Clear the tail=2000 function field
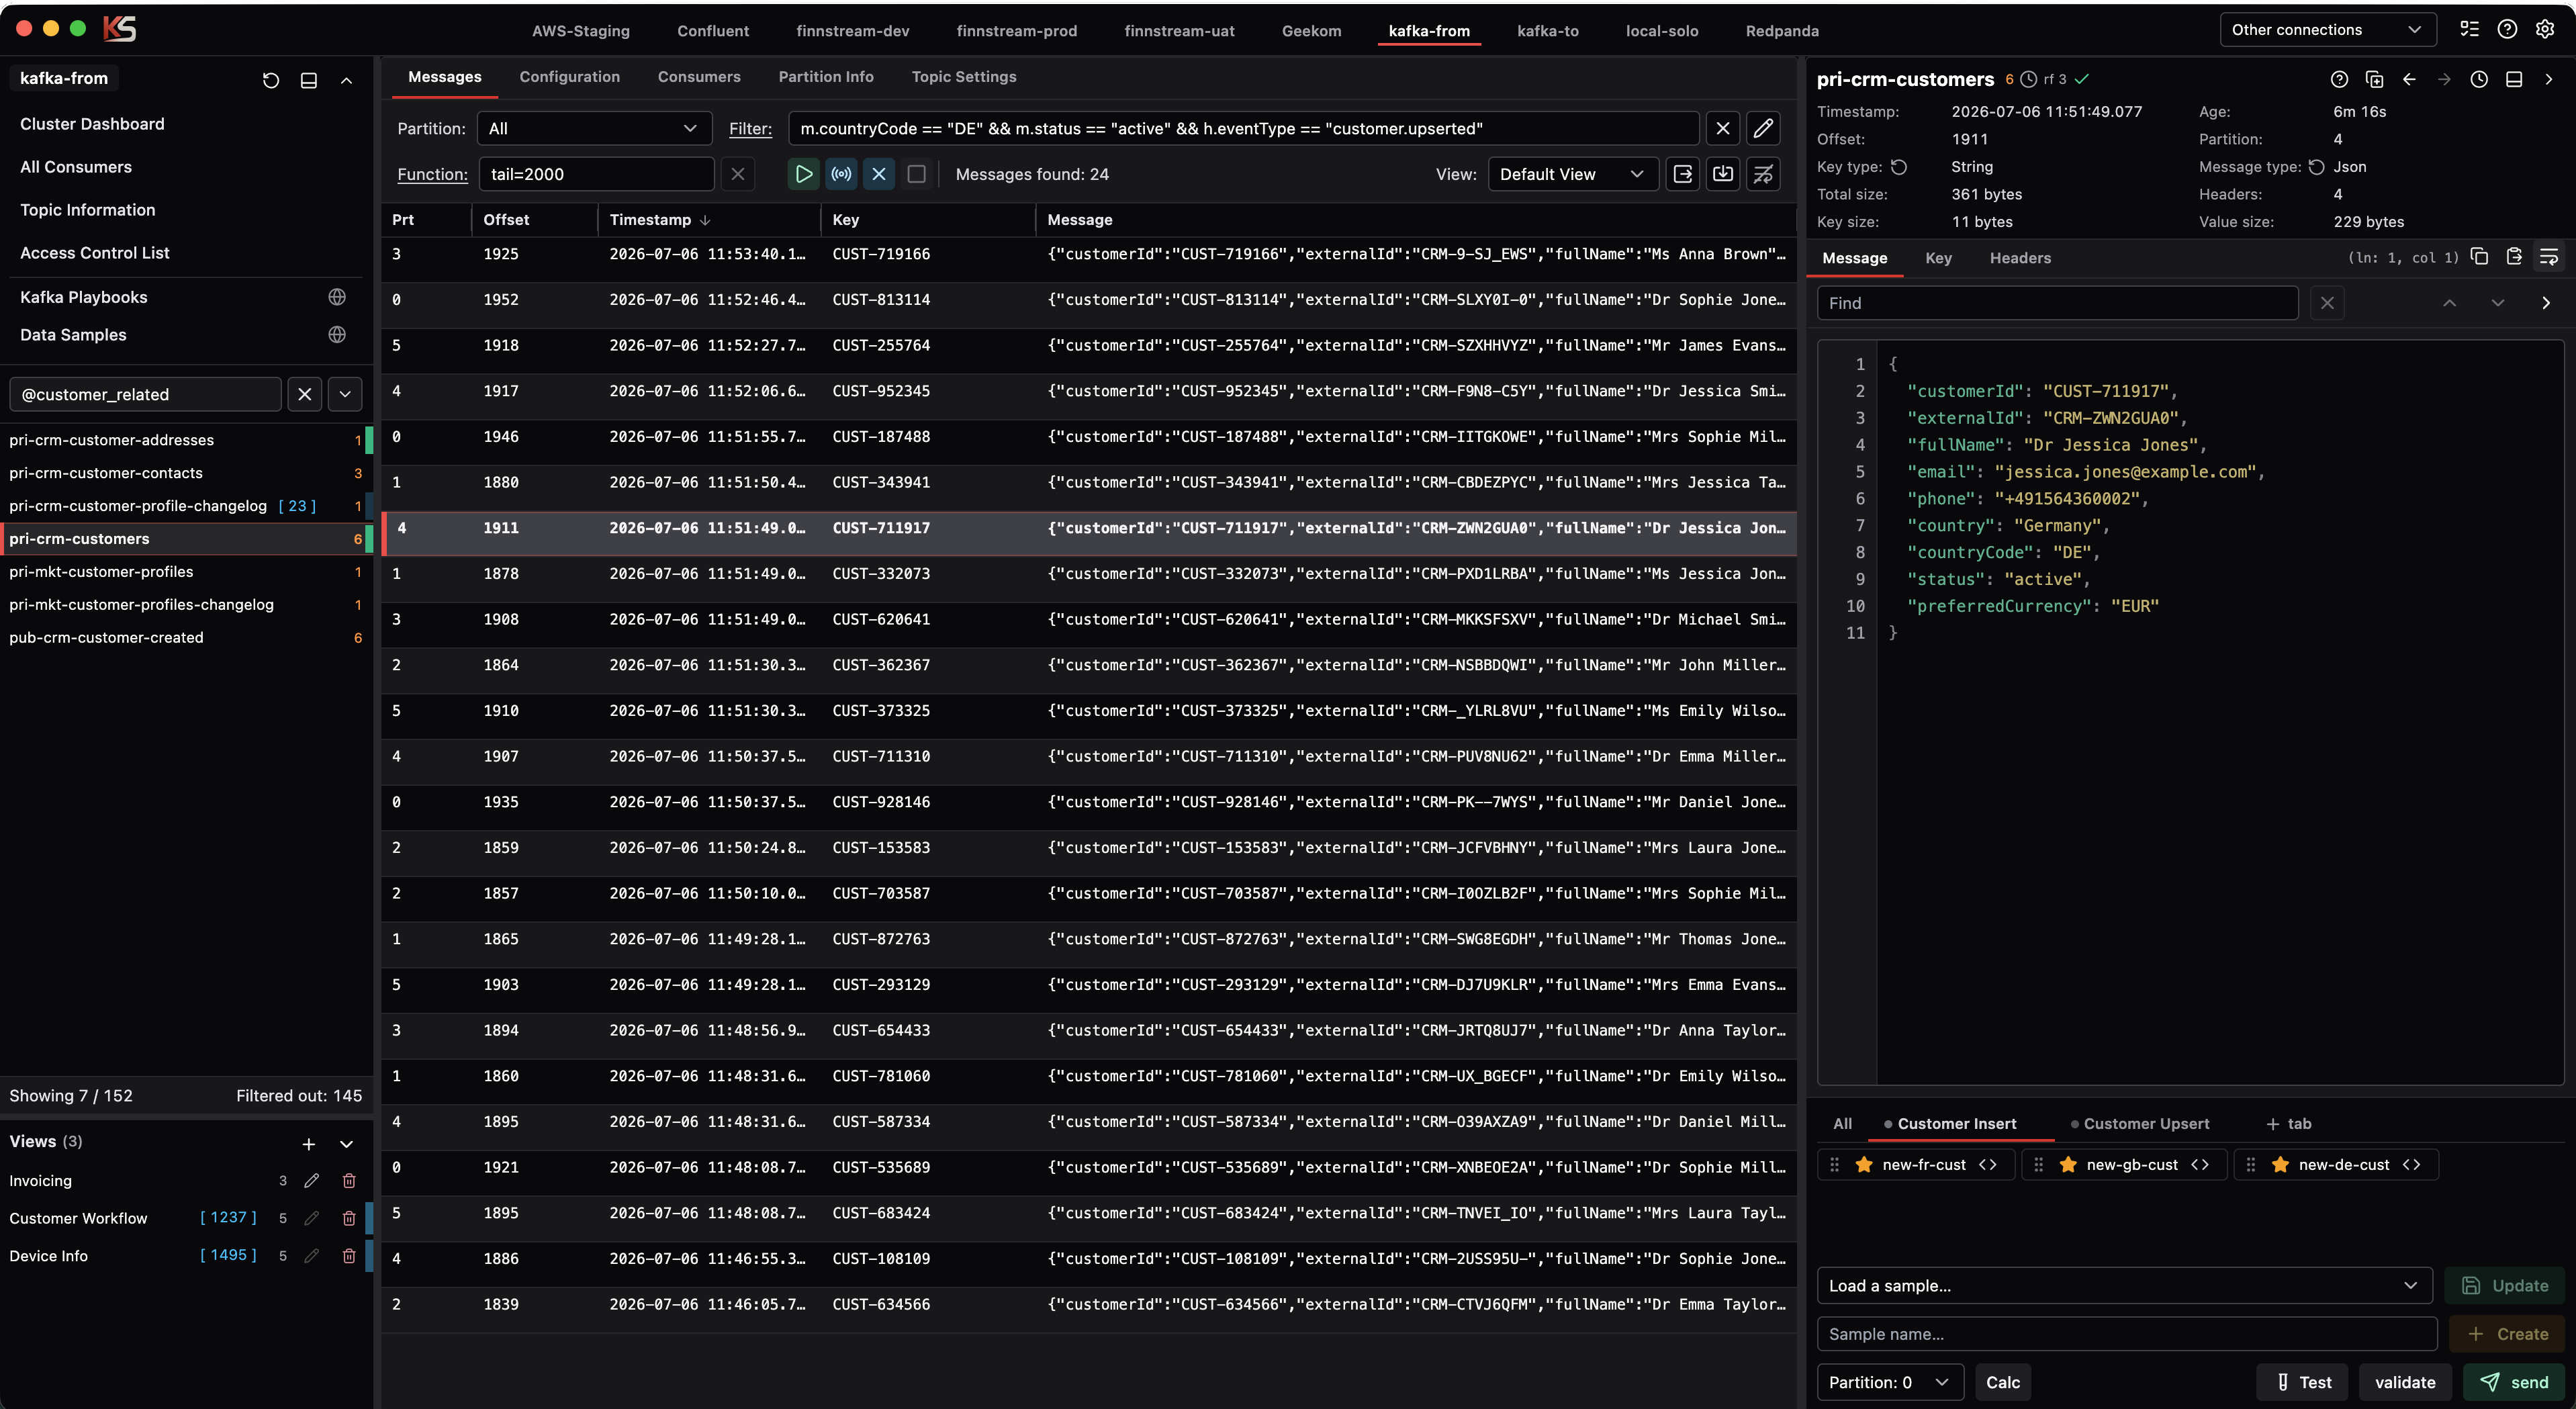2576x1409 pixels. (x=738, y=174)
